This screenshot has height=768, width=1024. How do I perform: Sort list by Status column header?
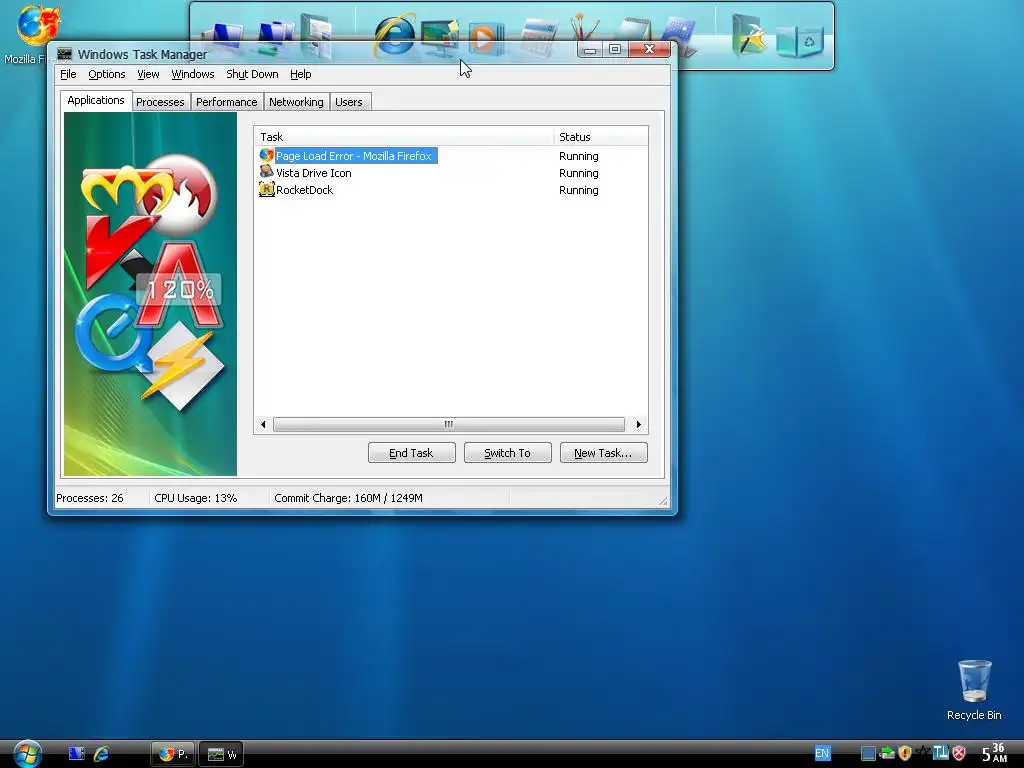tap(601, 136)
